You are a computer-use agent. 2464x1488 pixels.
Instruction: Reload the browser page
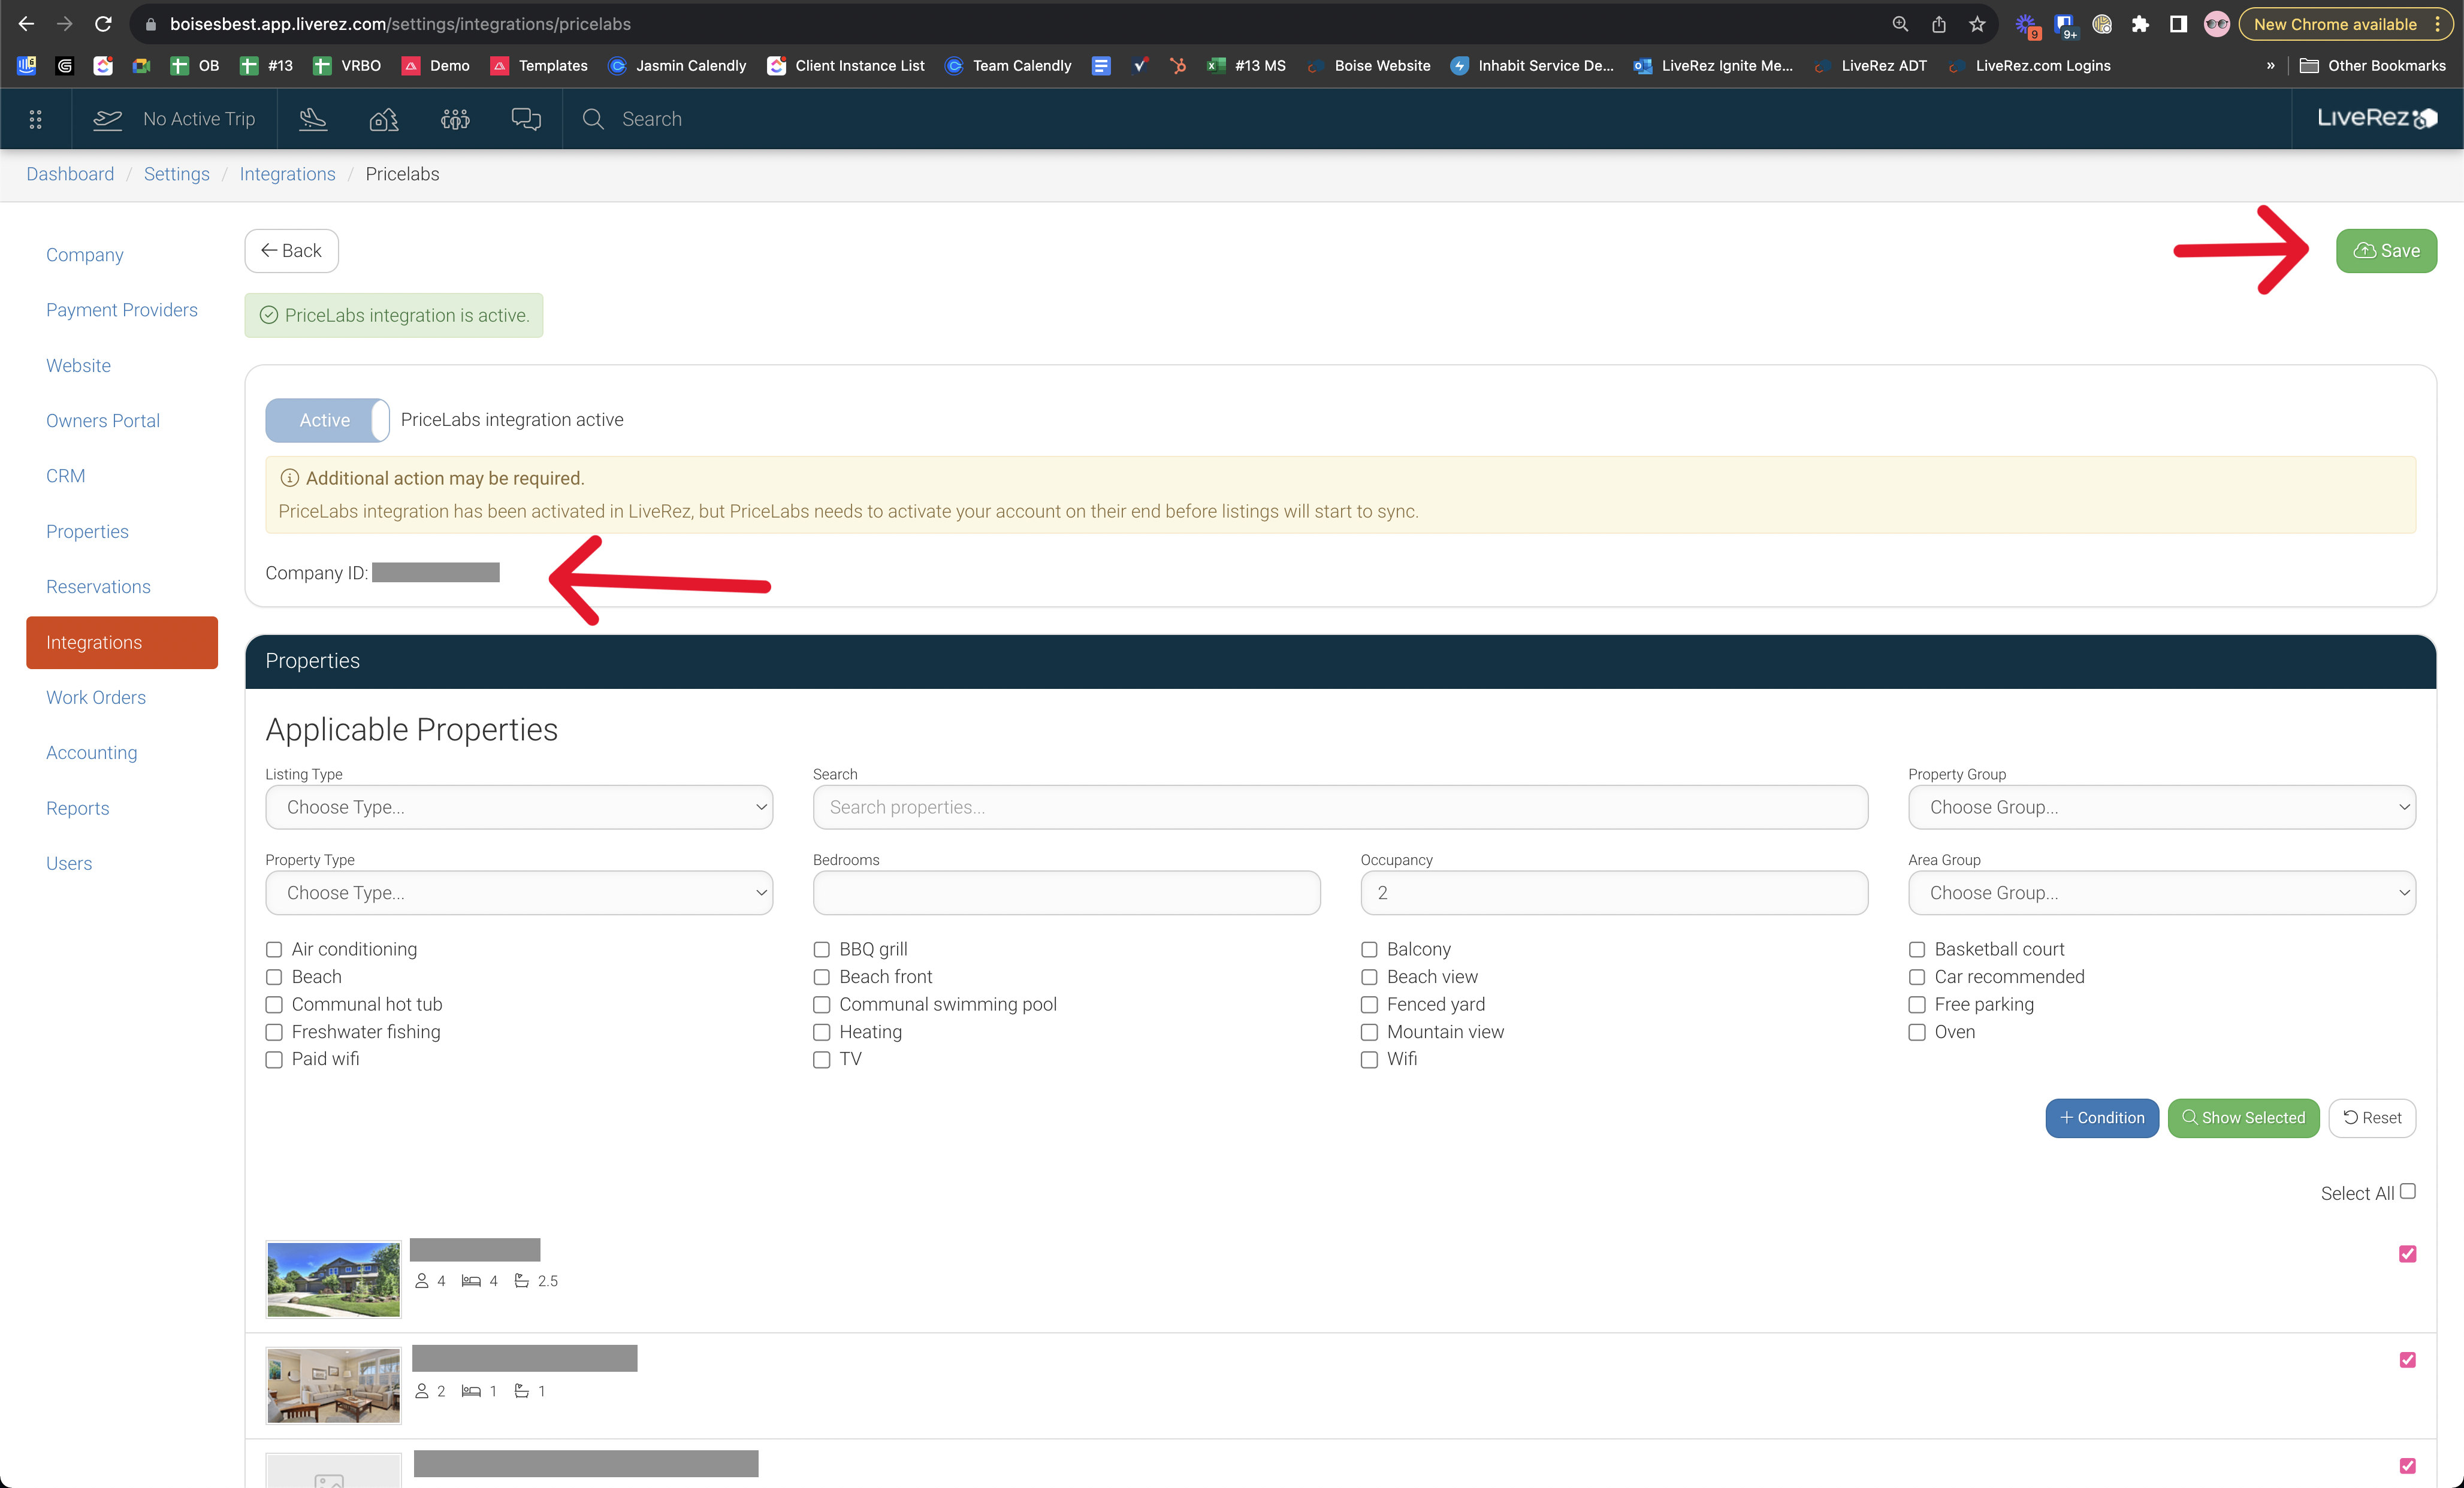[103, 24]
